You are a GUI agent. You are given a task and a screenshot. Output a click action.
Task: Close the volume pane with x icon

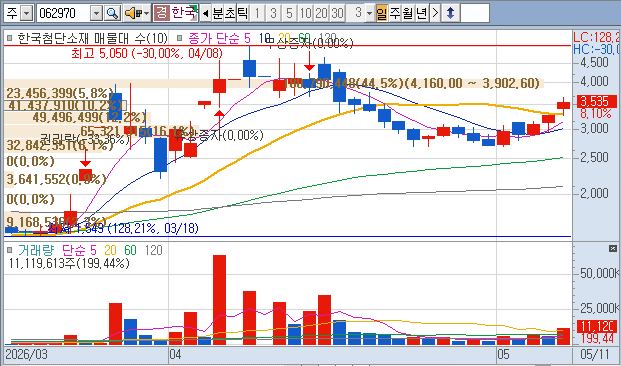[x=613, y=249]
